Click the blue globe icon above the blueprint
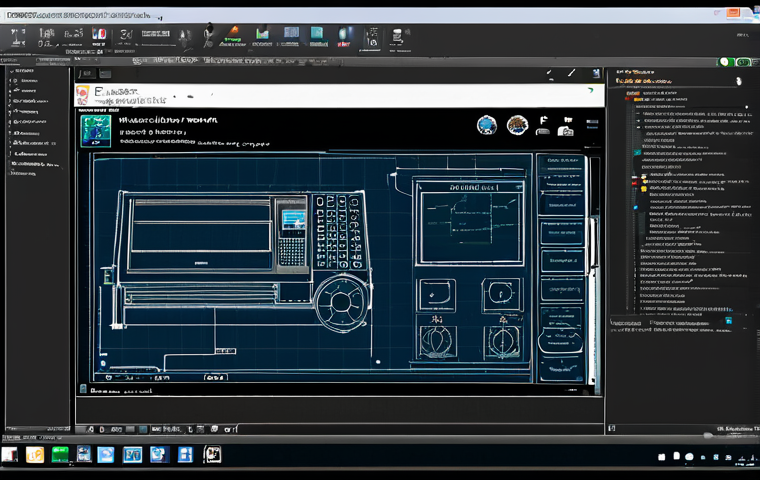The height and width of the screenshot is (480, 760). [x=487, y=125]
